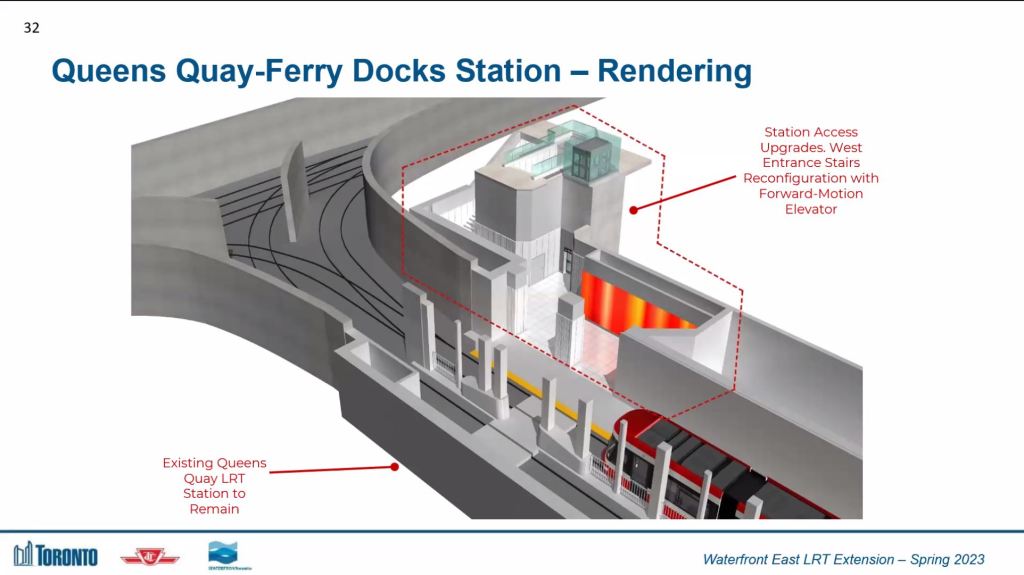Click the red dot marker for Station Access Upgrades

[634, 209]
